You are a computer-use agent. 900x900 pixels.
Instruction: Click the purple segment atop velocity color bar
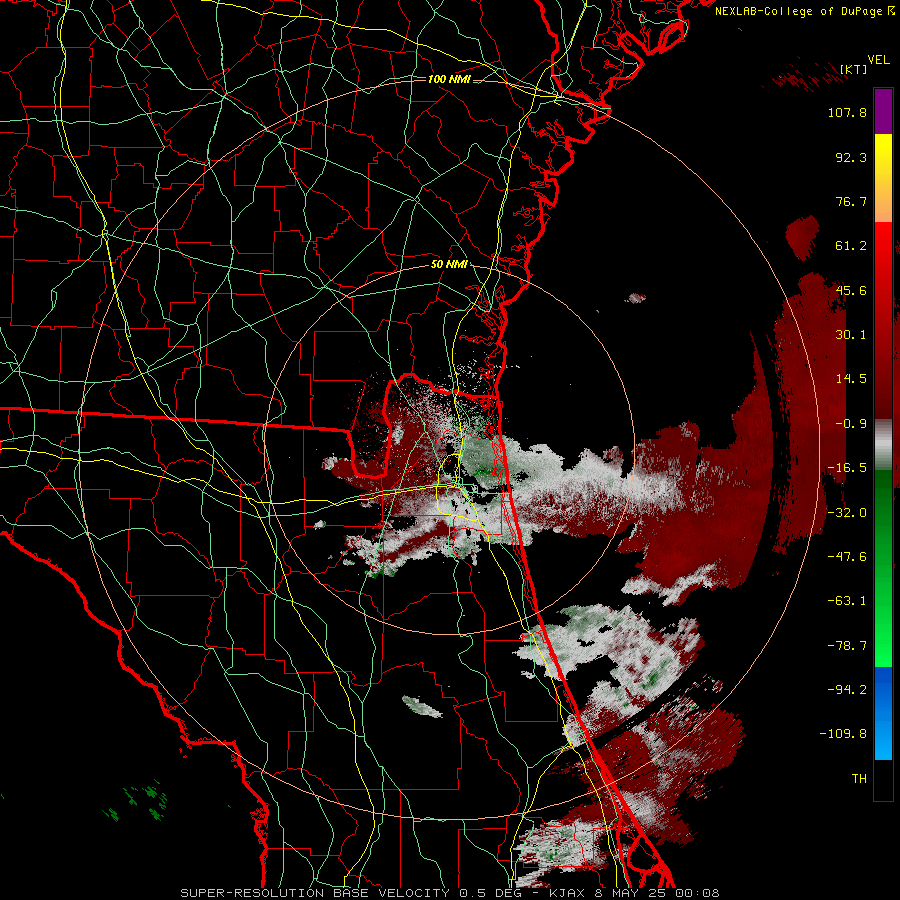pos(883,111)
